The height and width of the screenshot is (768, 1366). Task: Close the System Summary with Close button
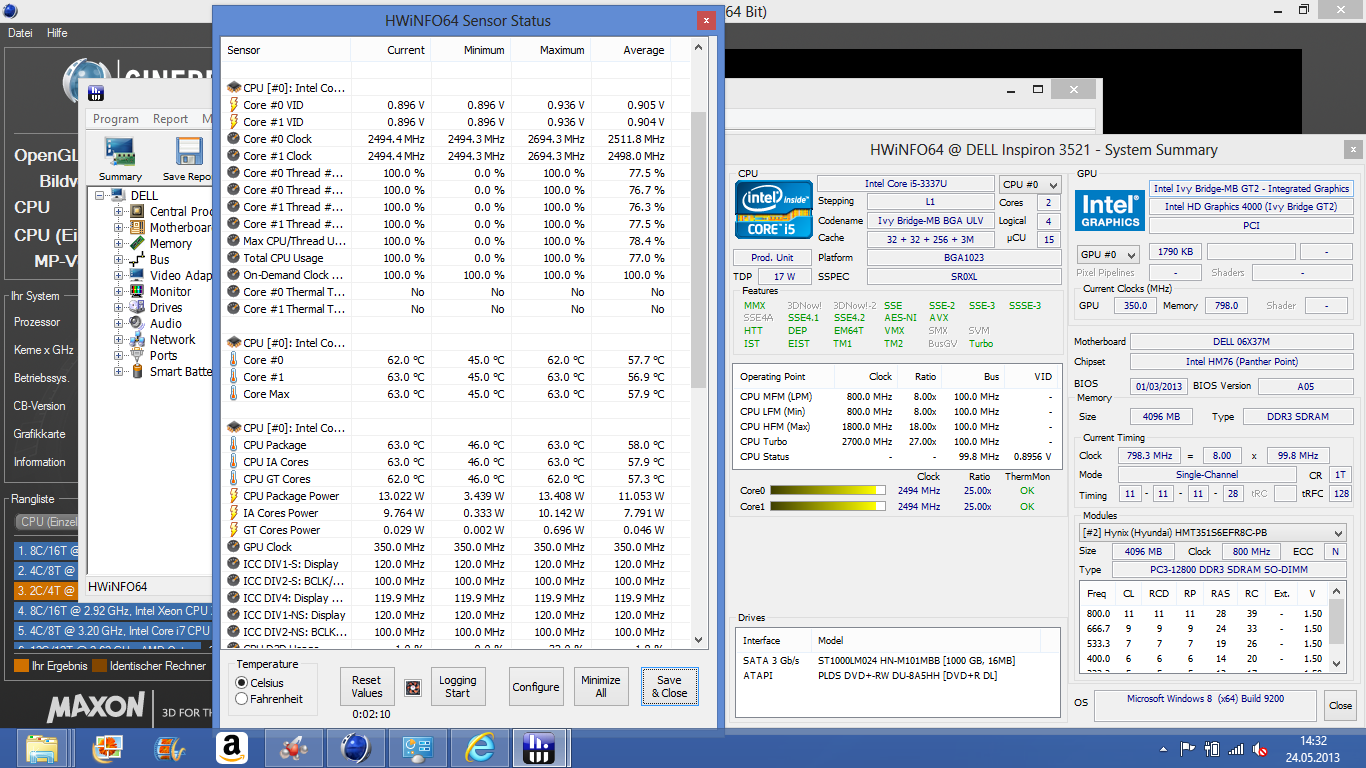[1340, 705]
